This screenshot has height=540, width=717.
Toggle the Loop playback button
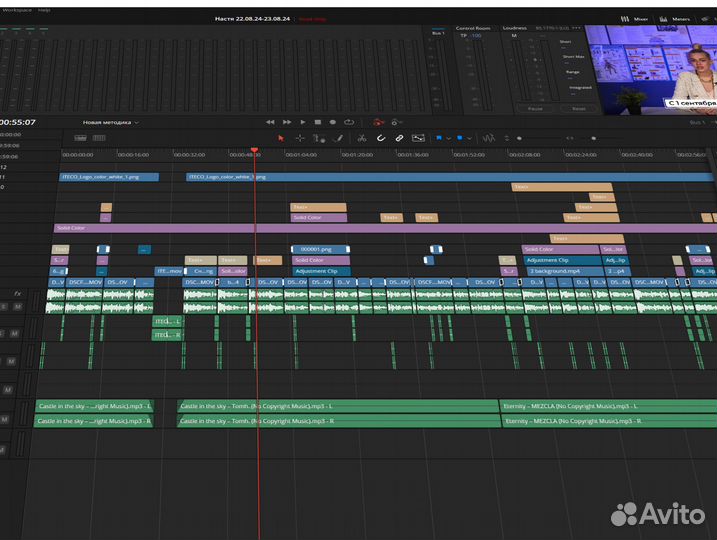[348, 122]
